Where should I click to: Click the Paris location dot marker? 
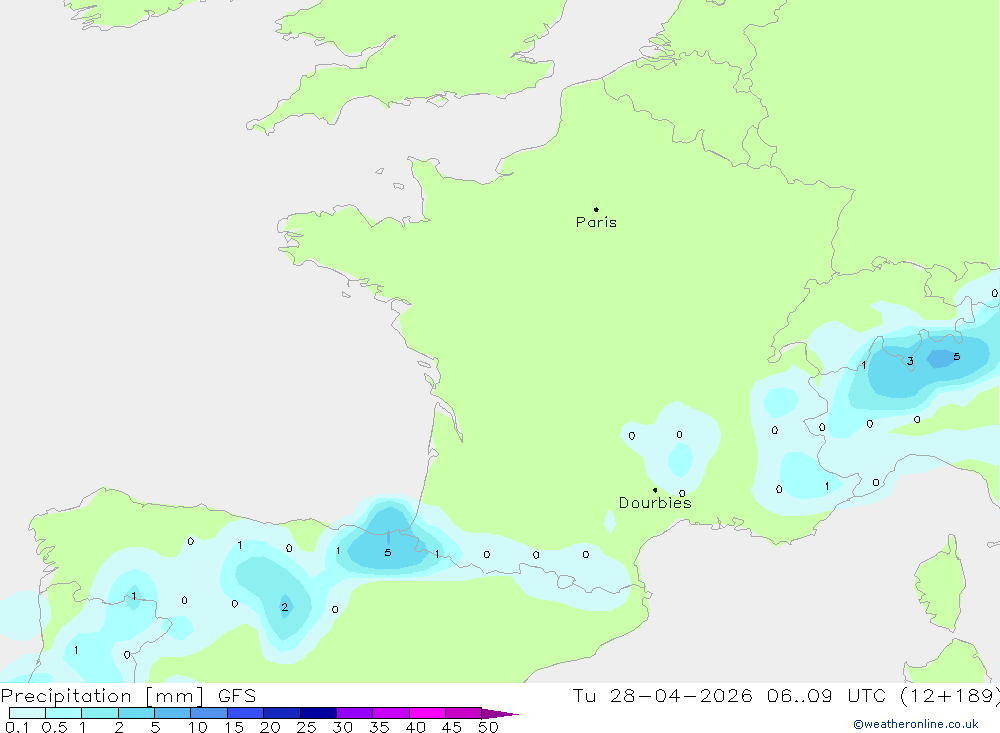click(596, 209)
